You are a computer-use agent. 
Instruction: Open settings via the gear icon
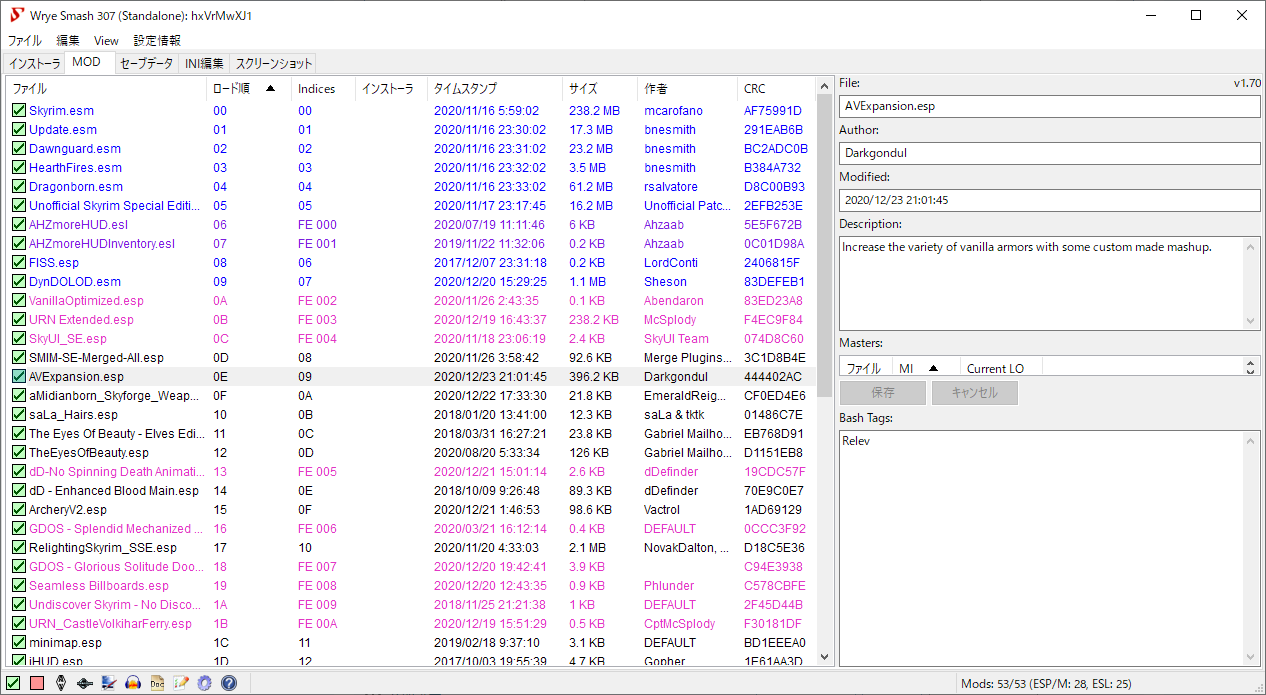coord(205,683)
